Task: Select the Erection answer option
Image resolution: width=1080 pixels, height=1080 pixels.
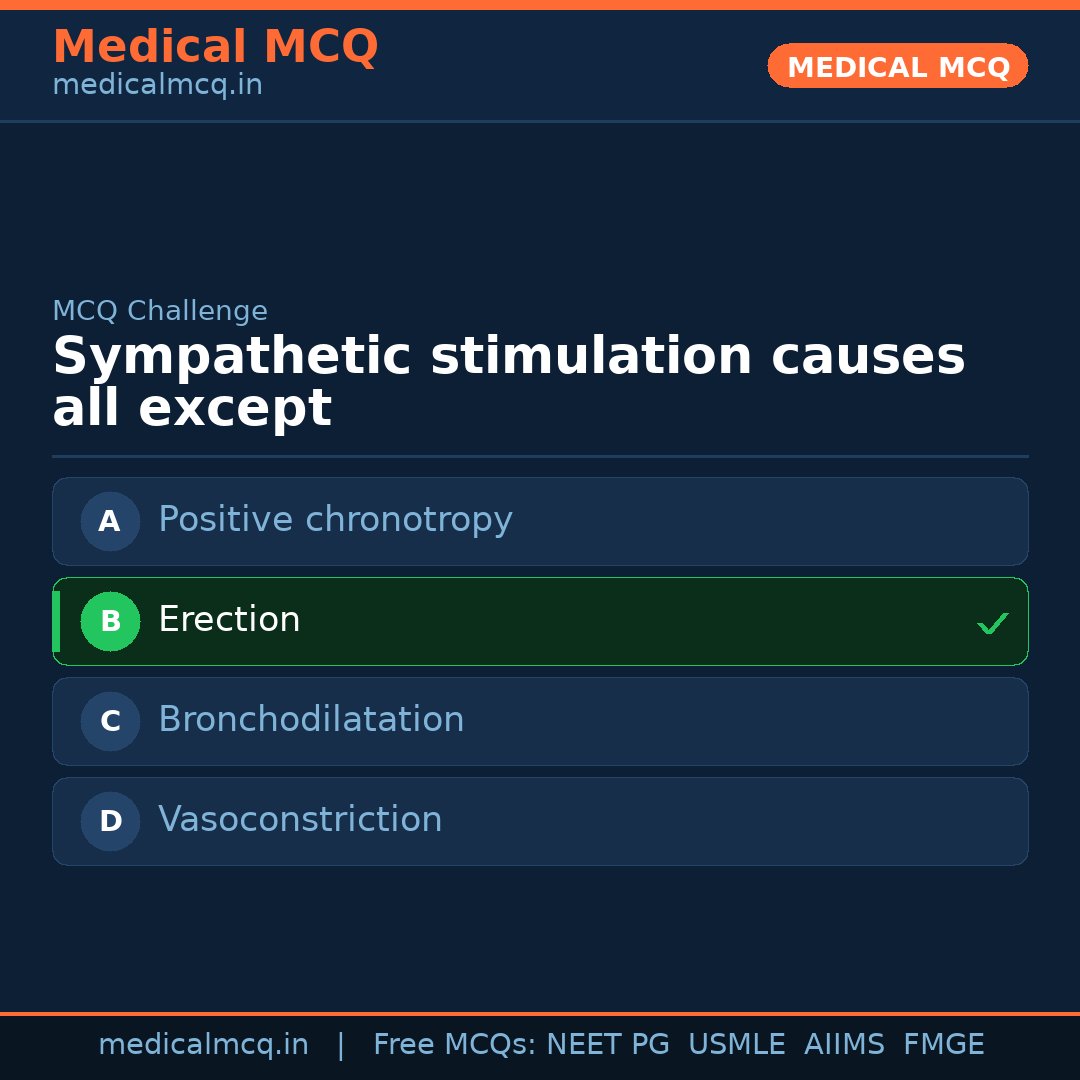Action: click(x=229, y=620)
